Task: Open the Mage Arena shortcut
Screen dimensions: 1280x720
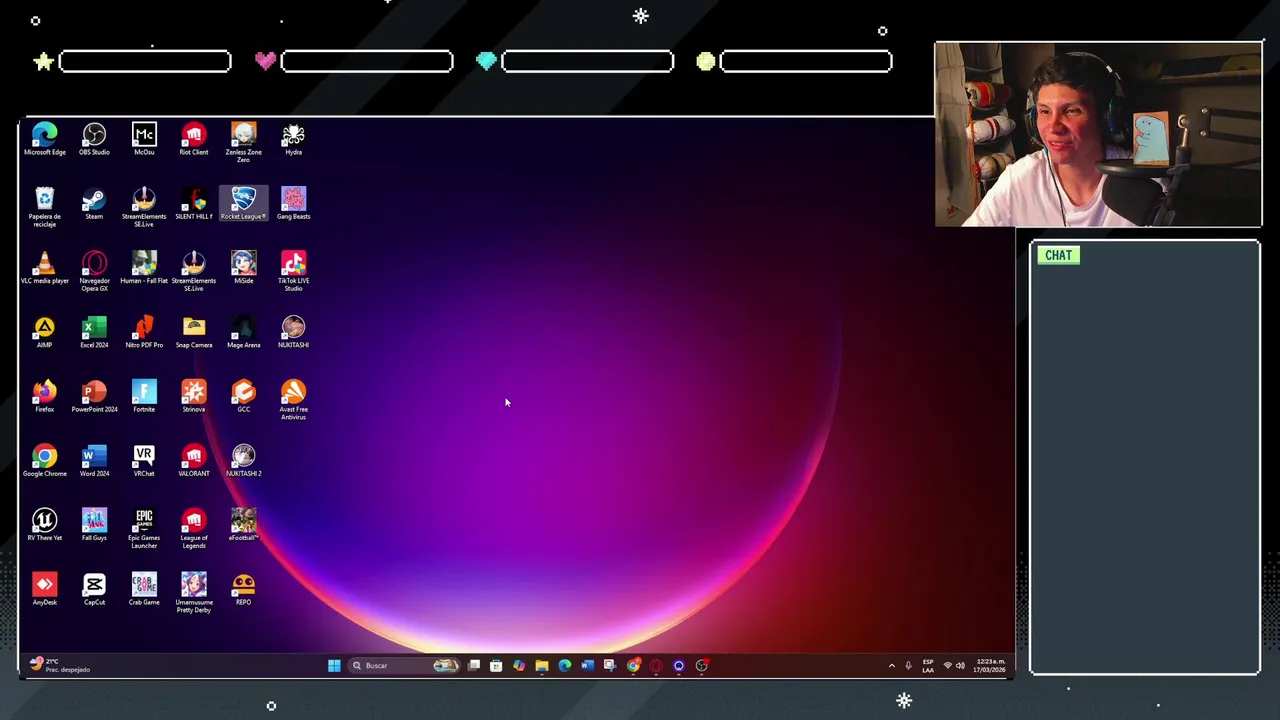Action: pos(243,332)
